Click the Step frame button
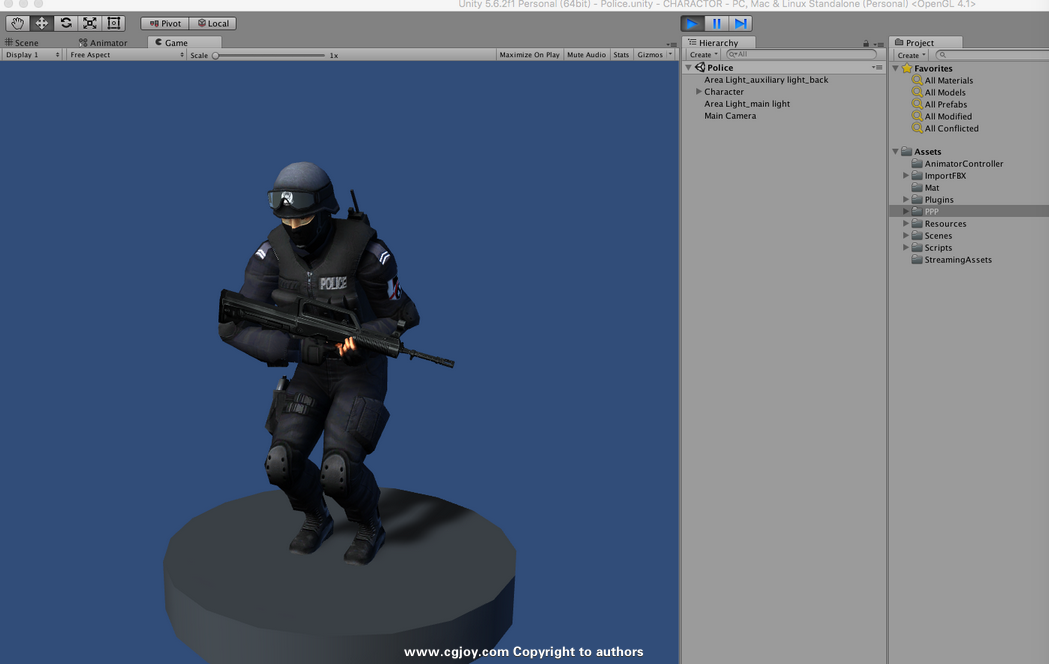This screenshot has width=1049, height=664. 740,23
